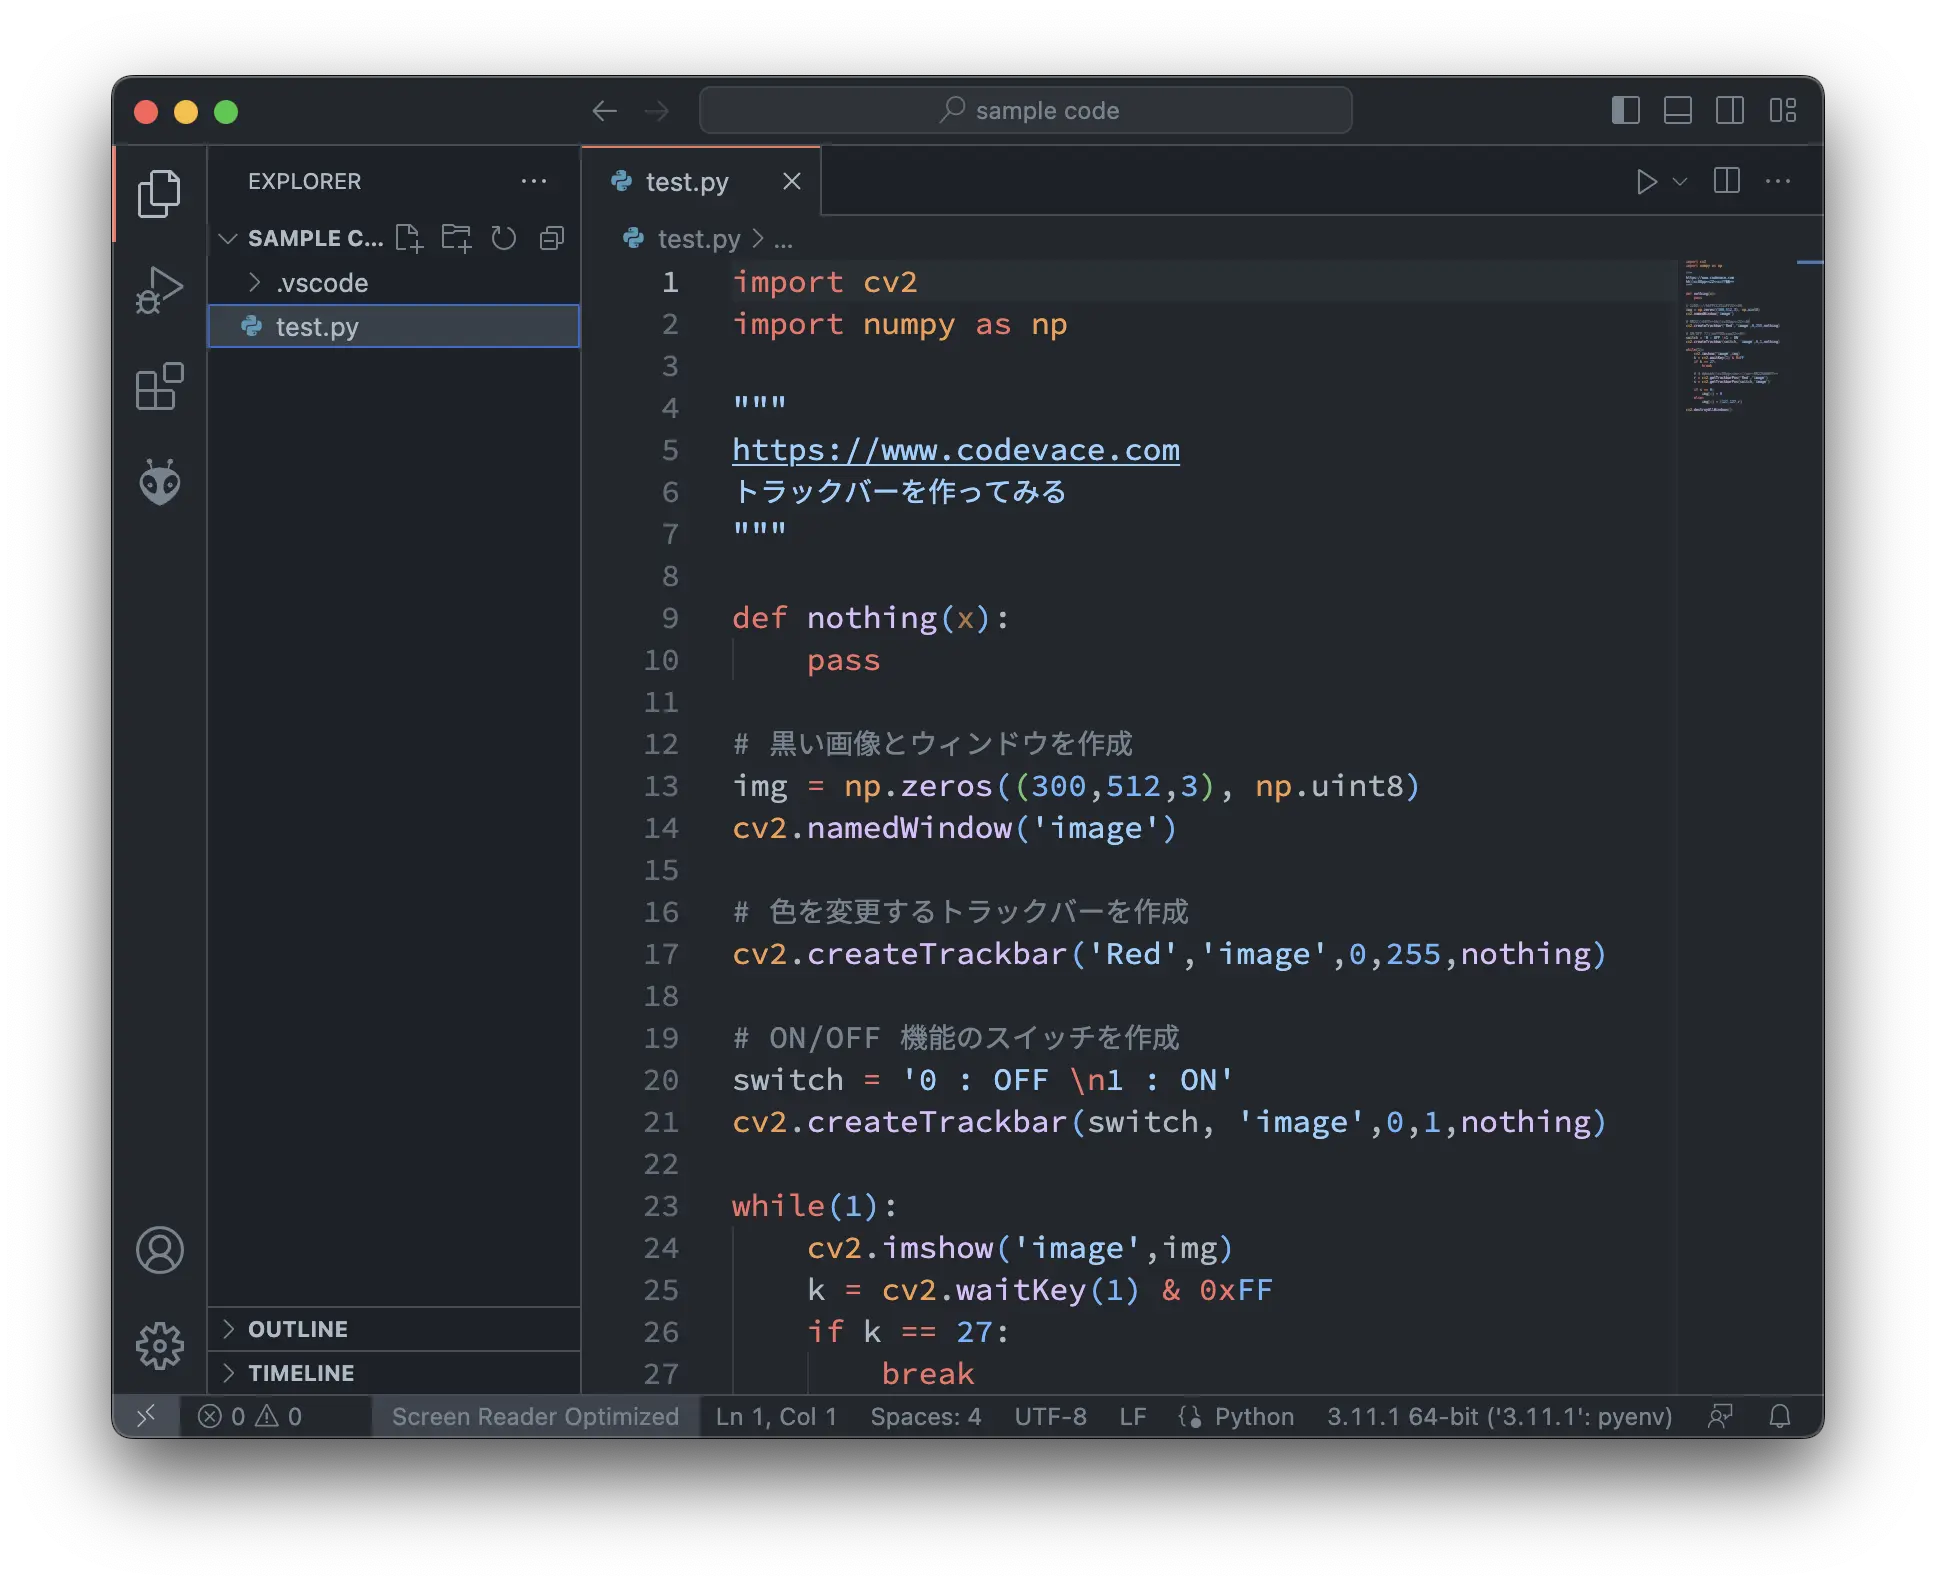Image resolution: width=1936 pixels, height=1586 pixels.
Task: Run test.py with the play button
Action: (x=1644, y=181)
